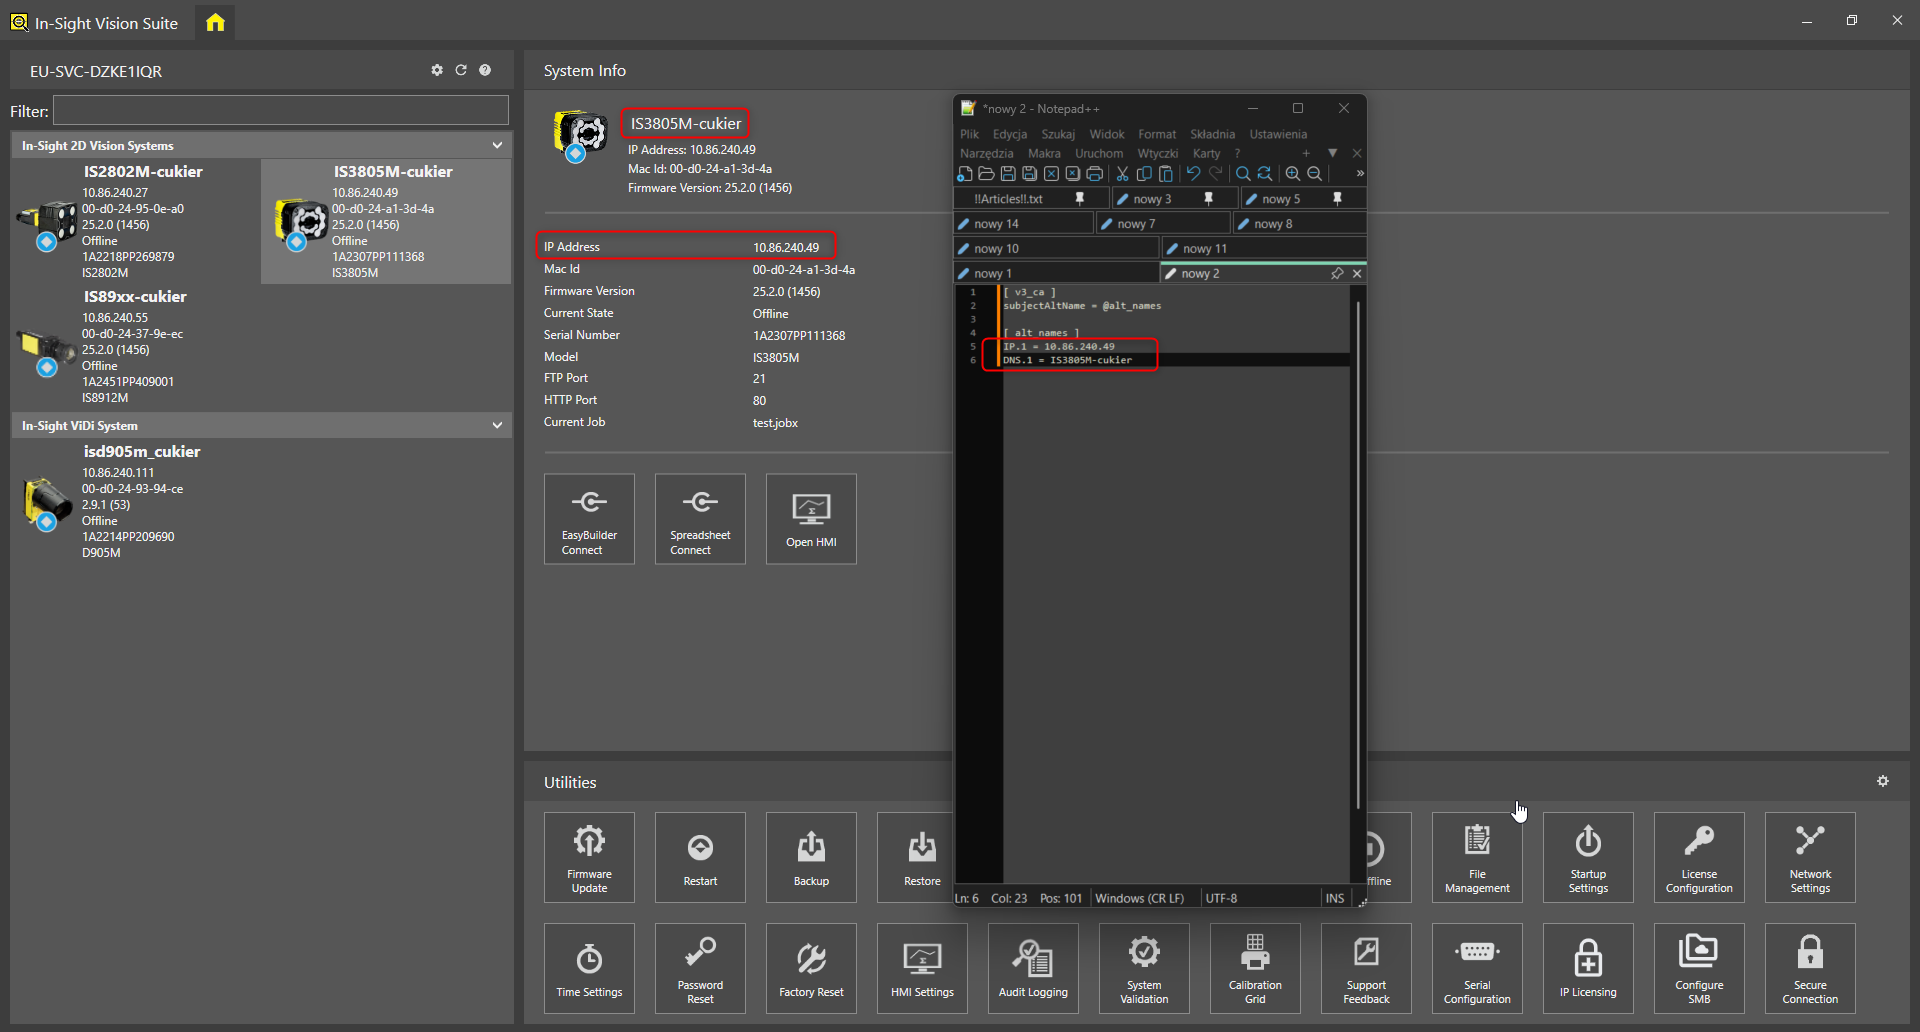Click Save icon in Notepad++ toolbar
This screenshot has width=1920, height=1032.
[x=1008, y=173]
